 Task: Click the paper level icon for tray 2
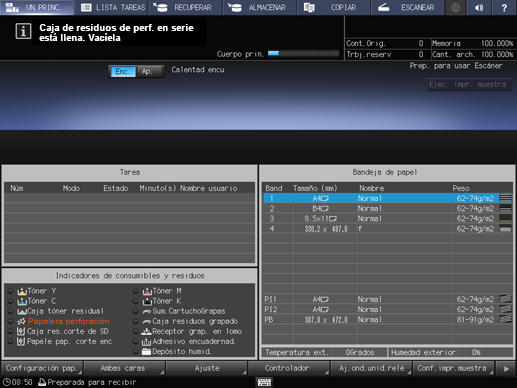pos(505,208)
